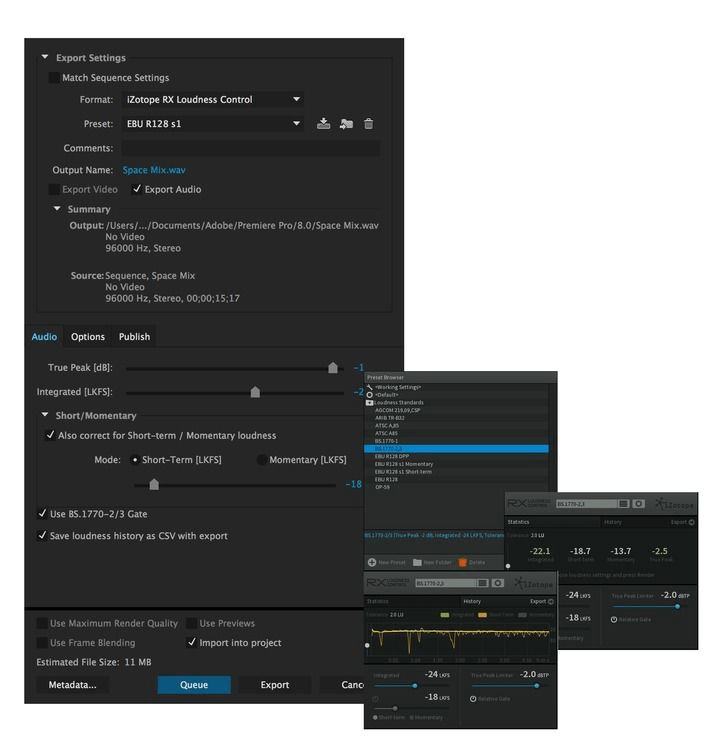Select Momentary [LKFS] radio button
This screenshot has width=719, height=750.
[262, 460]
